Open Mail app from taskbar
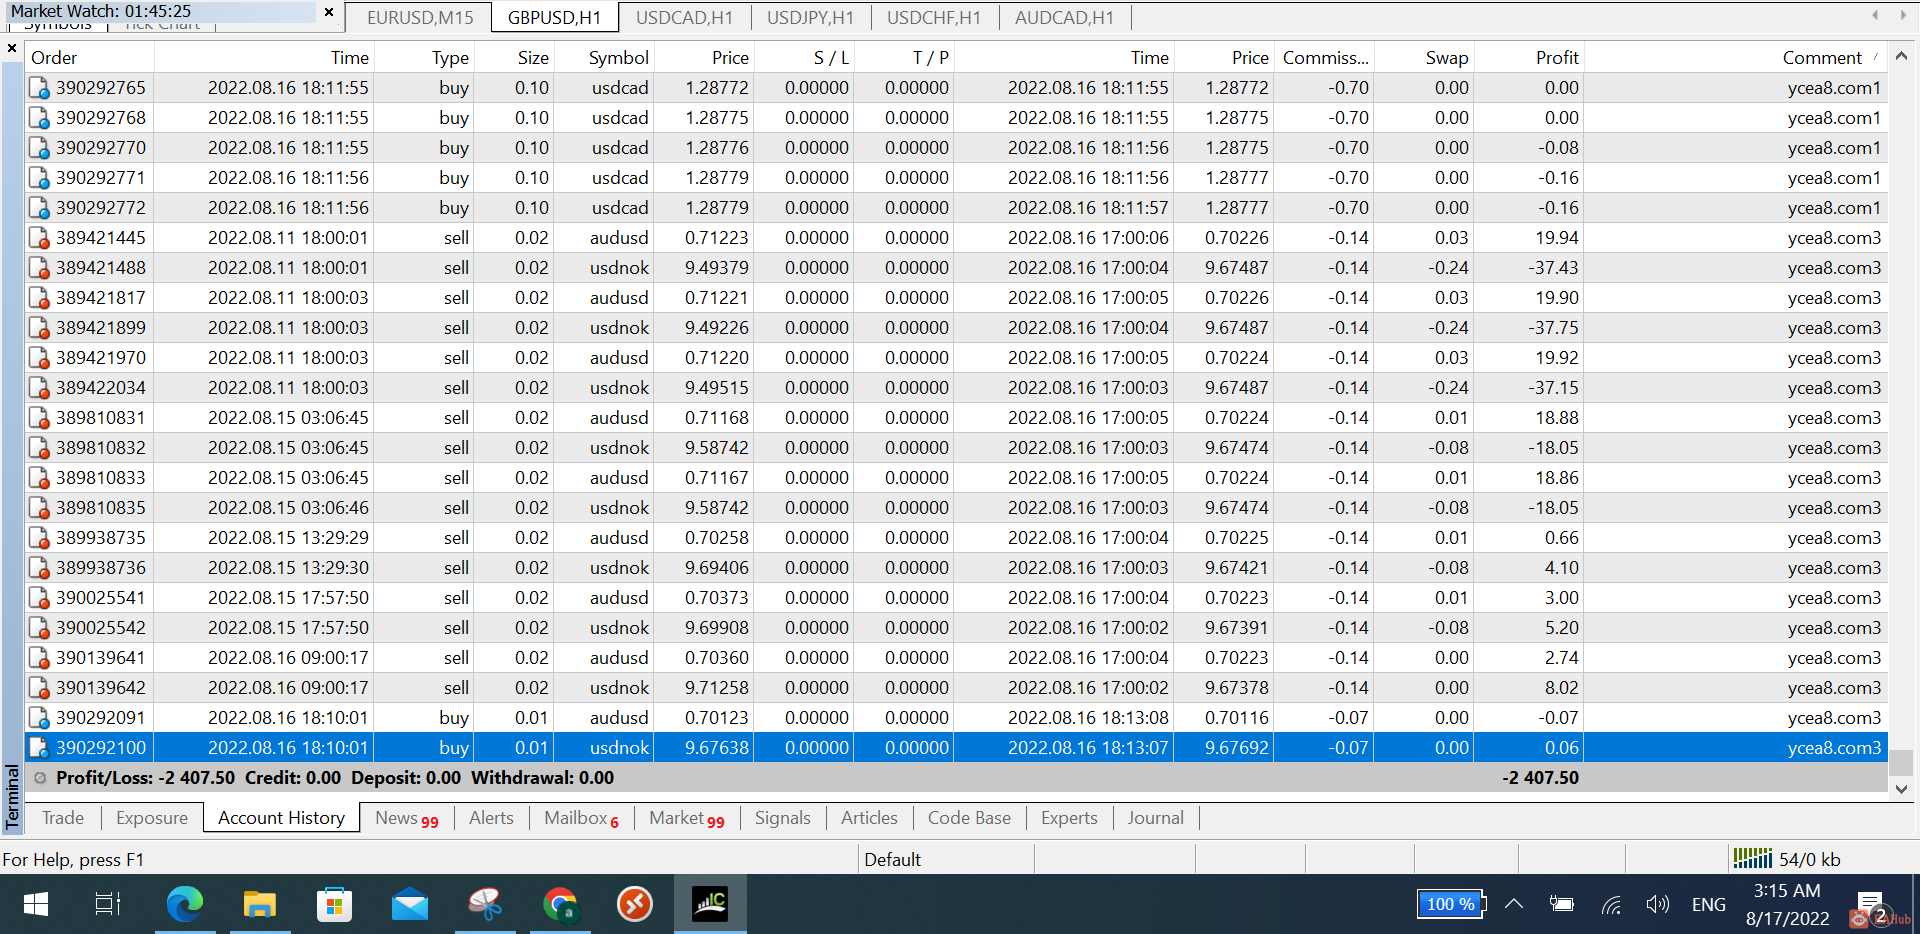Screen dimensions: 1920x934 tap(410, 905)
